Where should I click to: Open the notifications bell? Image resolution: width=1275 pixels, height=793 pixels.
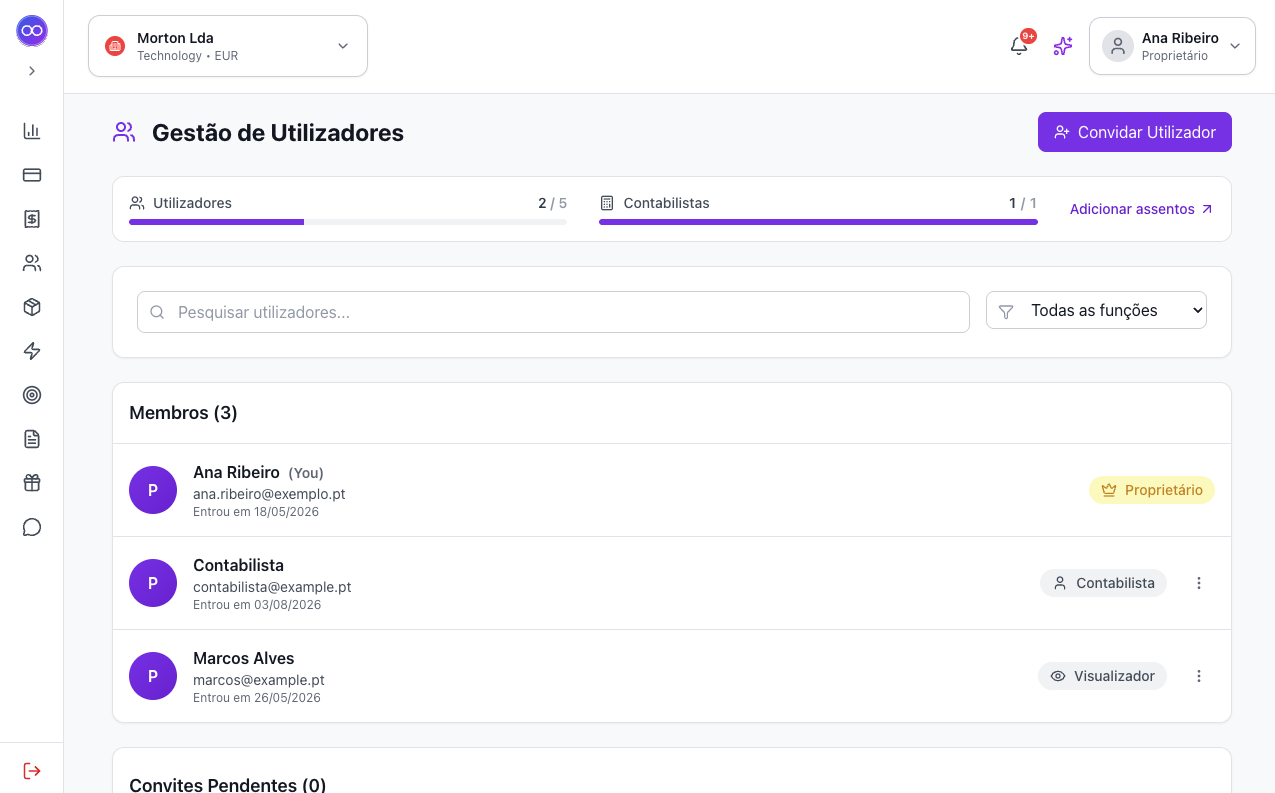1019,46
